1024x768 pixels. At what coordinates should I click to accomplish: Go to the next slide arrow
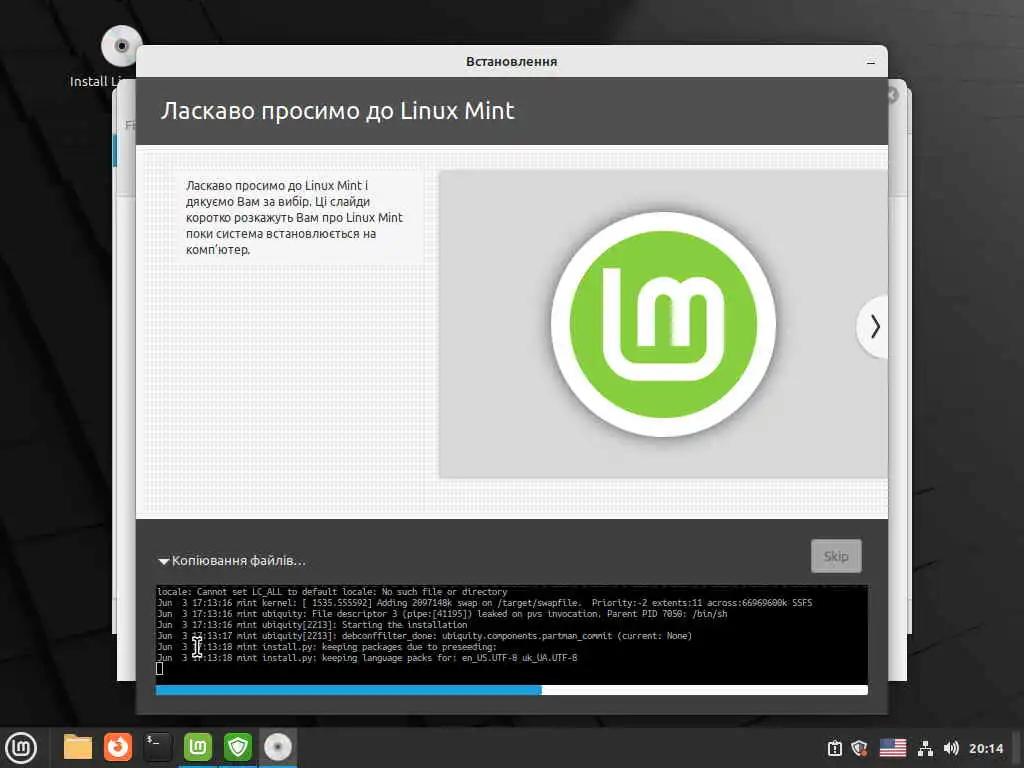click(874, 327)
